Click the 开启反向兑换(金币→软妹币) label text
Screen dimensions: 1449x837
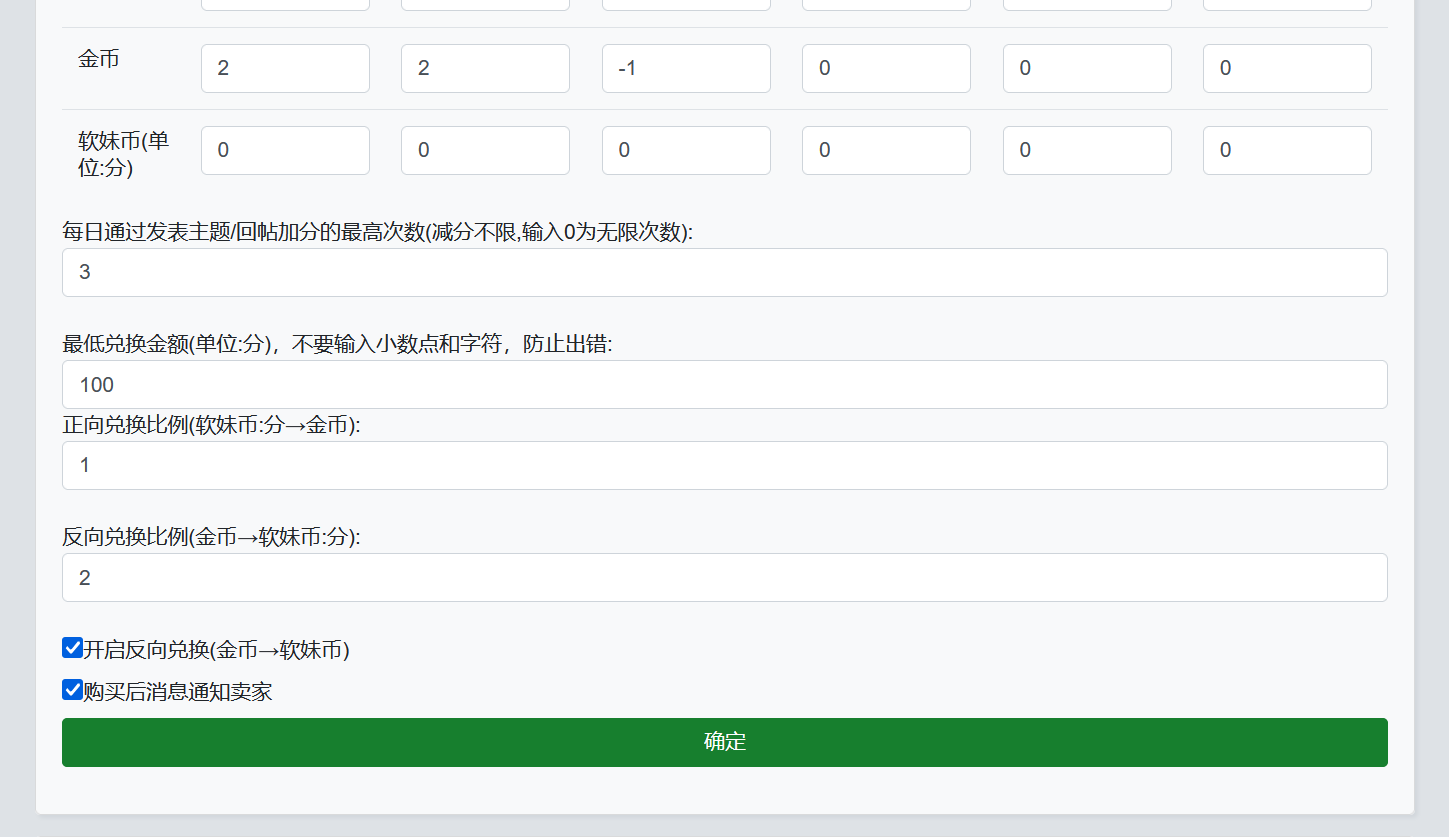[216, 650]
